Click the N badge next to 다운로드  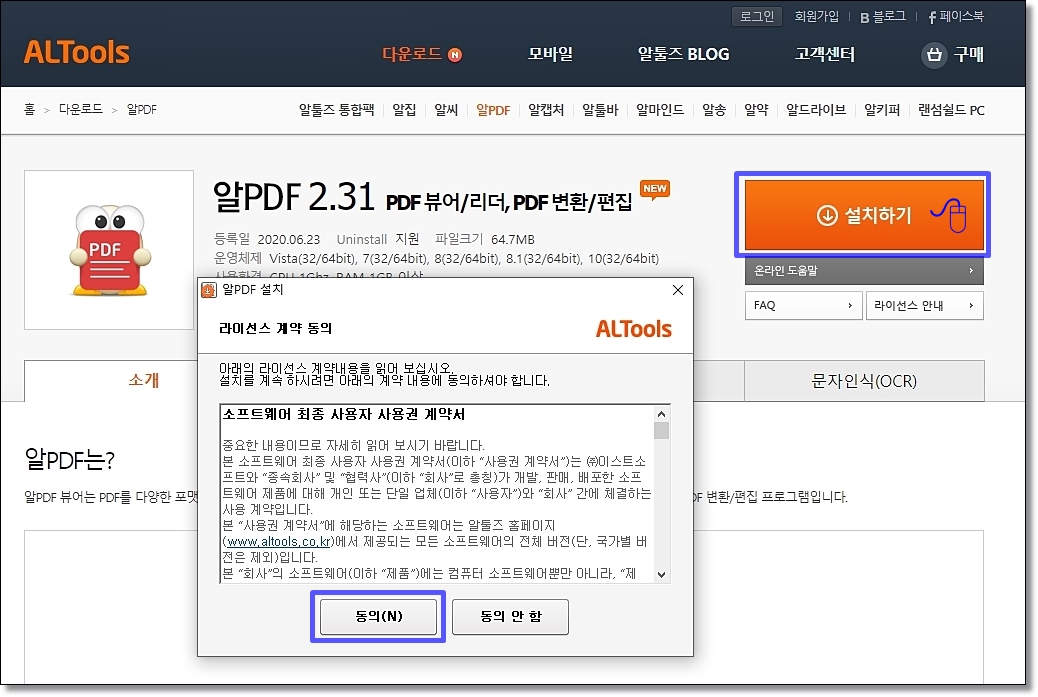point(455,55)
